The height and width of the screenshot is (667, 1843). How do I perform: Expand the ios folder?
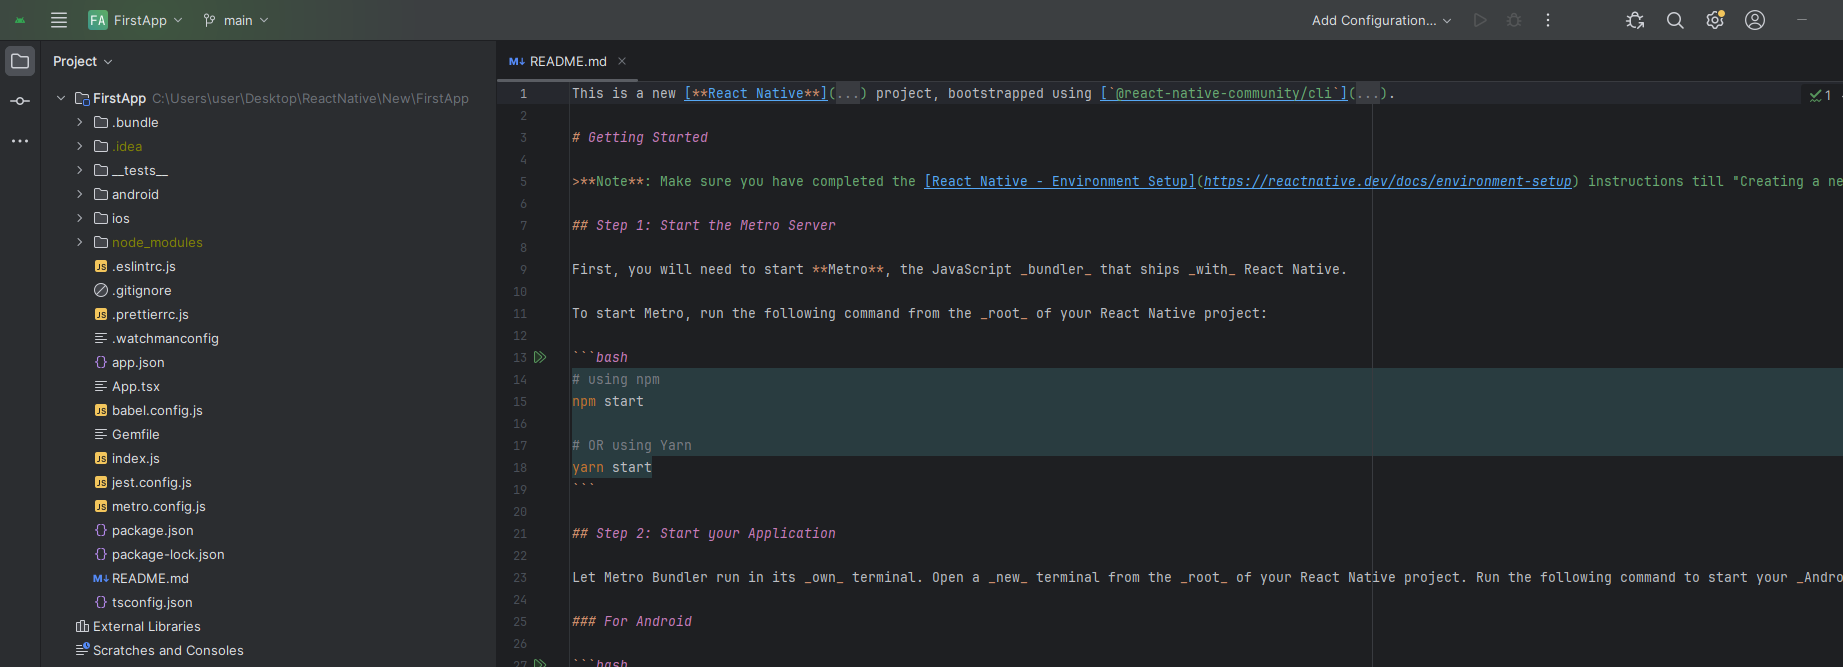point(80,218)
